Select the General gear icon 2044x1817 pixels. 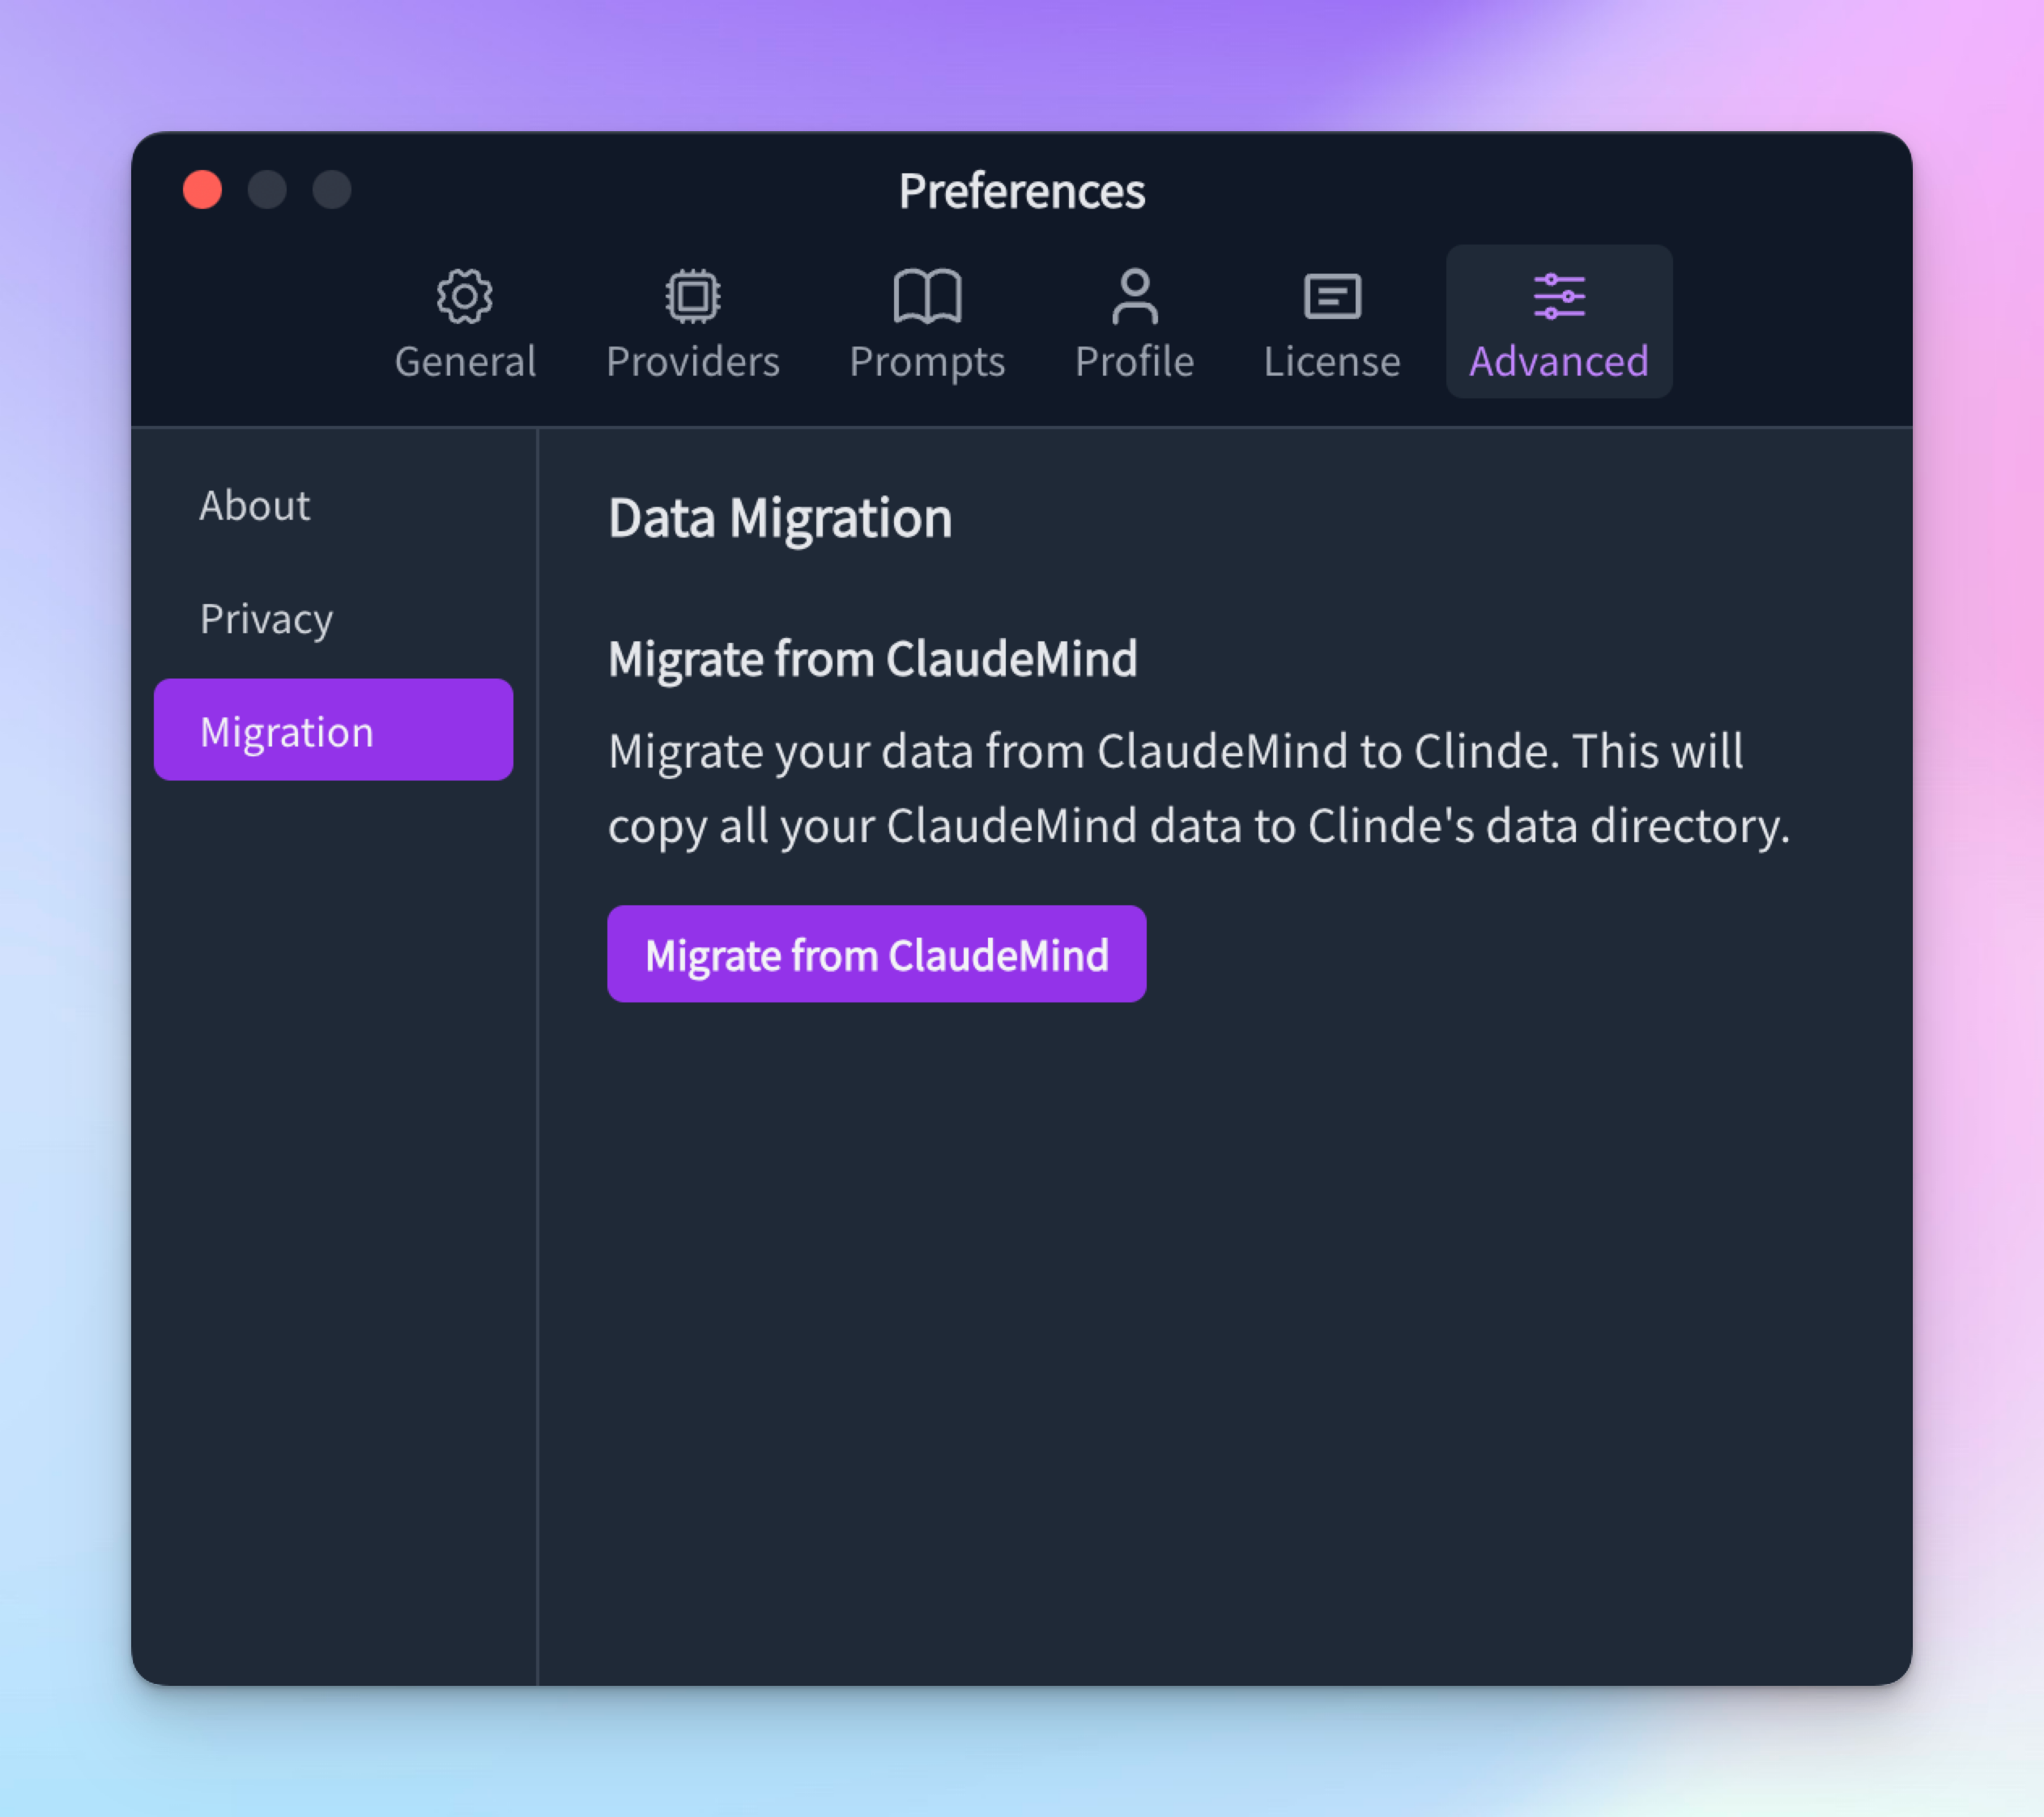tap(464, 295)
